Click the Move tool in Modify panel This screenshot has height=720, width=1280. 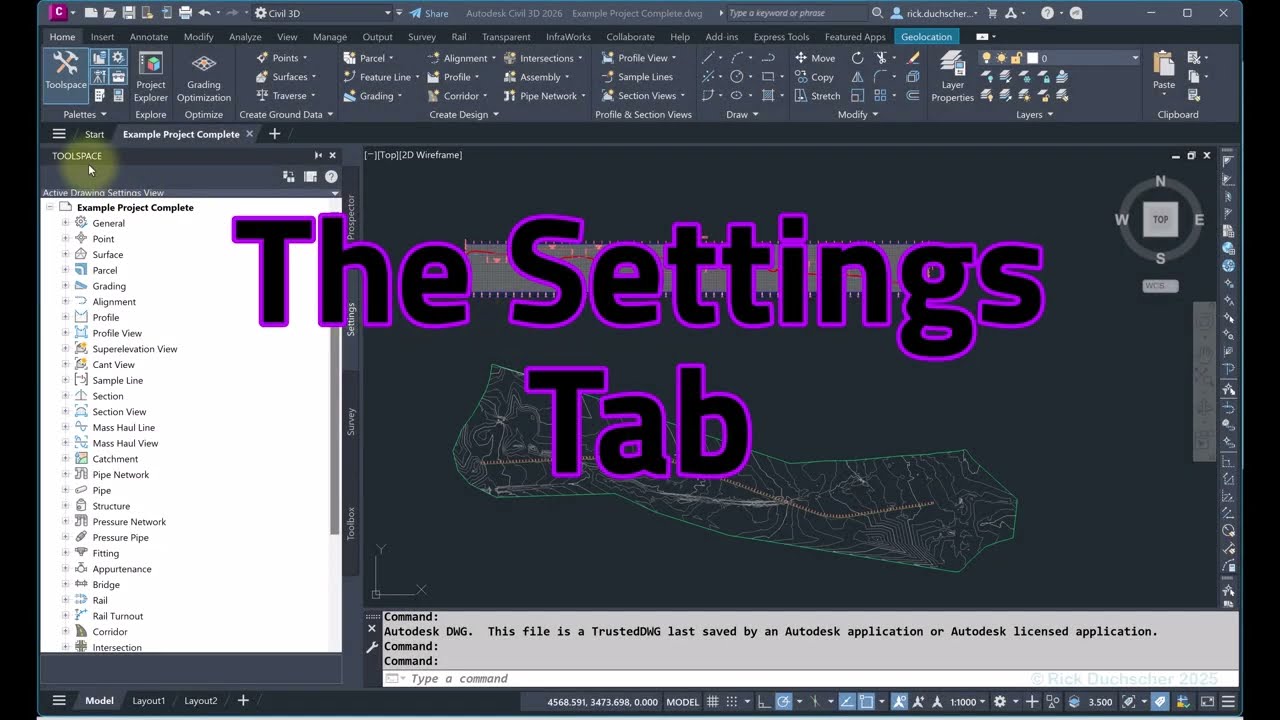click(x=815, y=58)
